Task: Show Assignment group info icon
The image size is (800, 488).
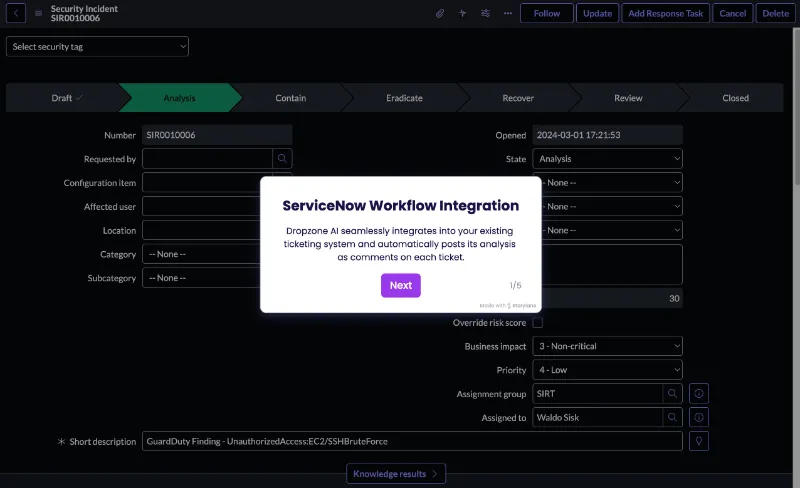Action: coord(699,394)
